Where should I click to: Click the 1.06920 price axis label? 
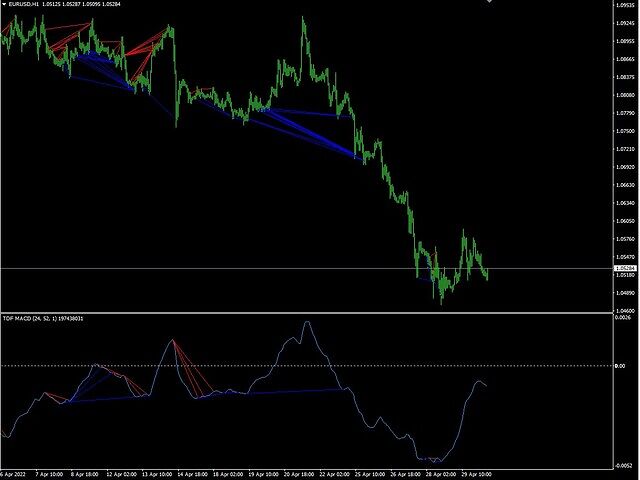(625, 167)
